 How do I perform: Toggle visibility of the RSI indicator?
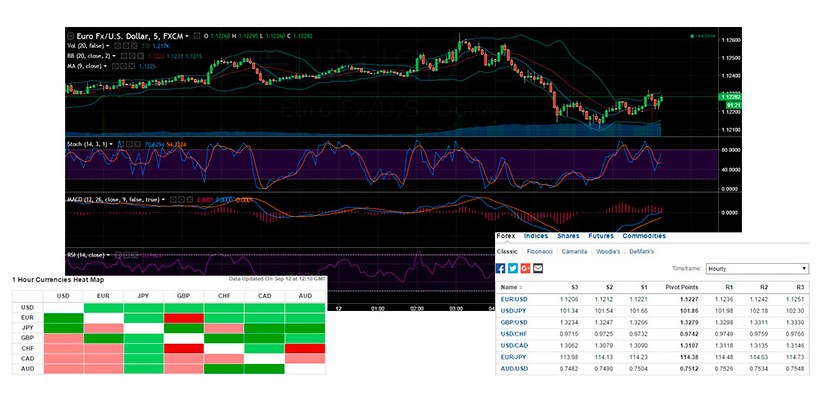tap(118, 255)
